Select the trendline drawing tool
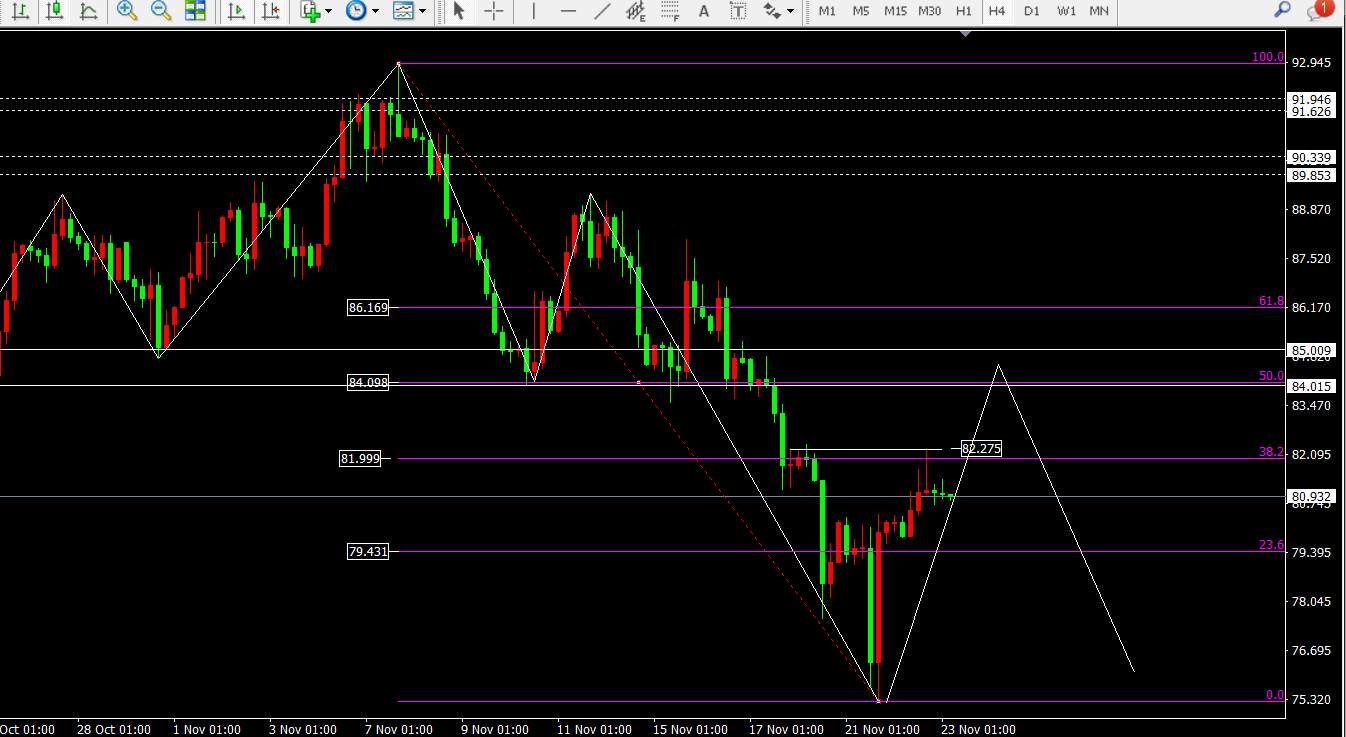 [602, 11]
